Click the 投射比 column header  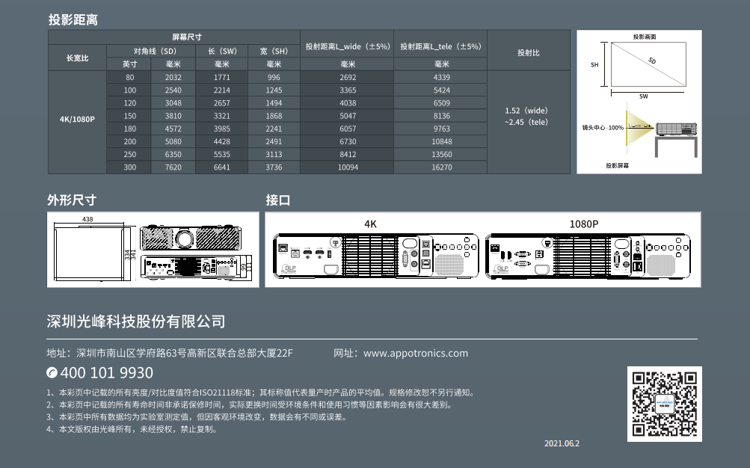(528, 51)
